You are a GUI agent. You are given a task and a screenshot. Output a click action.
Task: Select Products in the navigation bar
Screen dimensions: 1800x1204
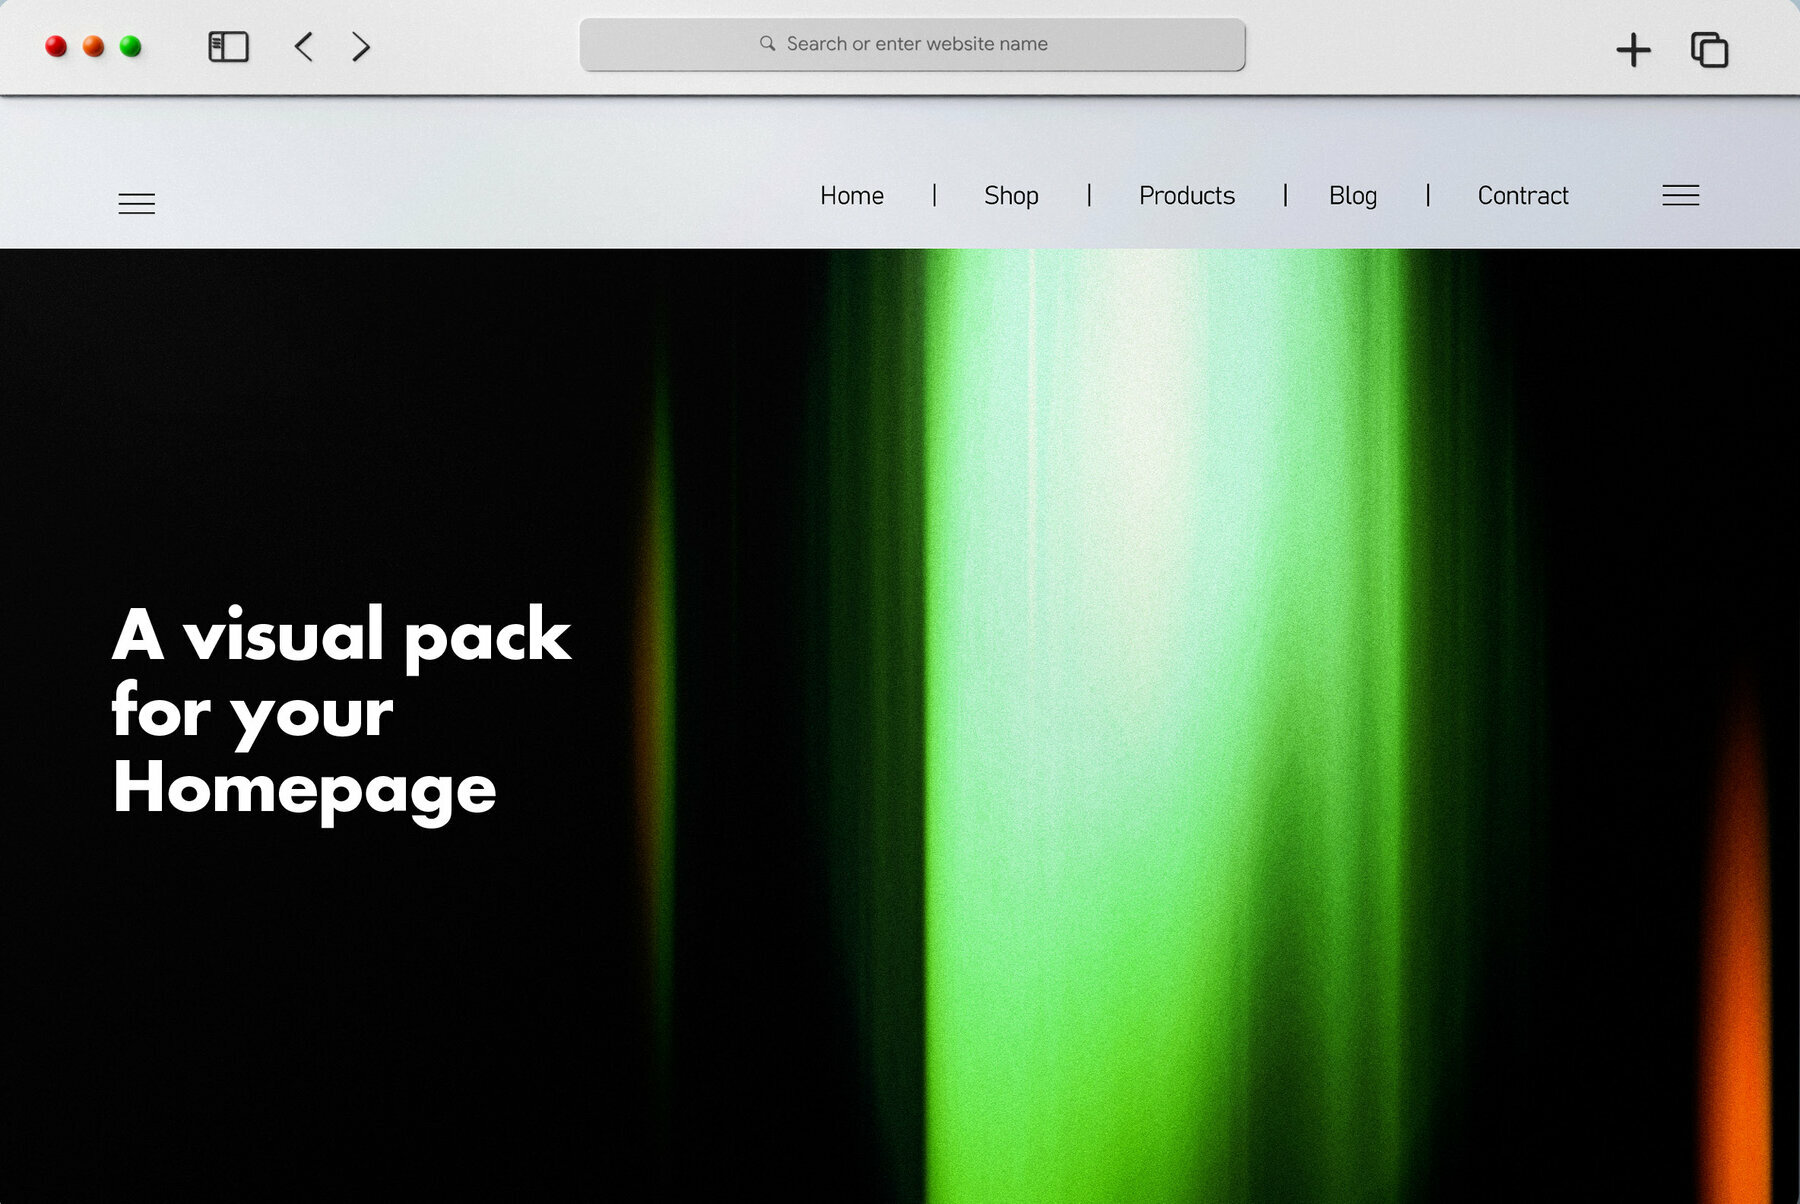(x=1187, y=196)
